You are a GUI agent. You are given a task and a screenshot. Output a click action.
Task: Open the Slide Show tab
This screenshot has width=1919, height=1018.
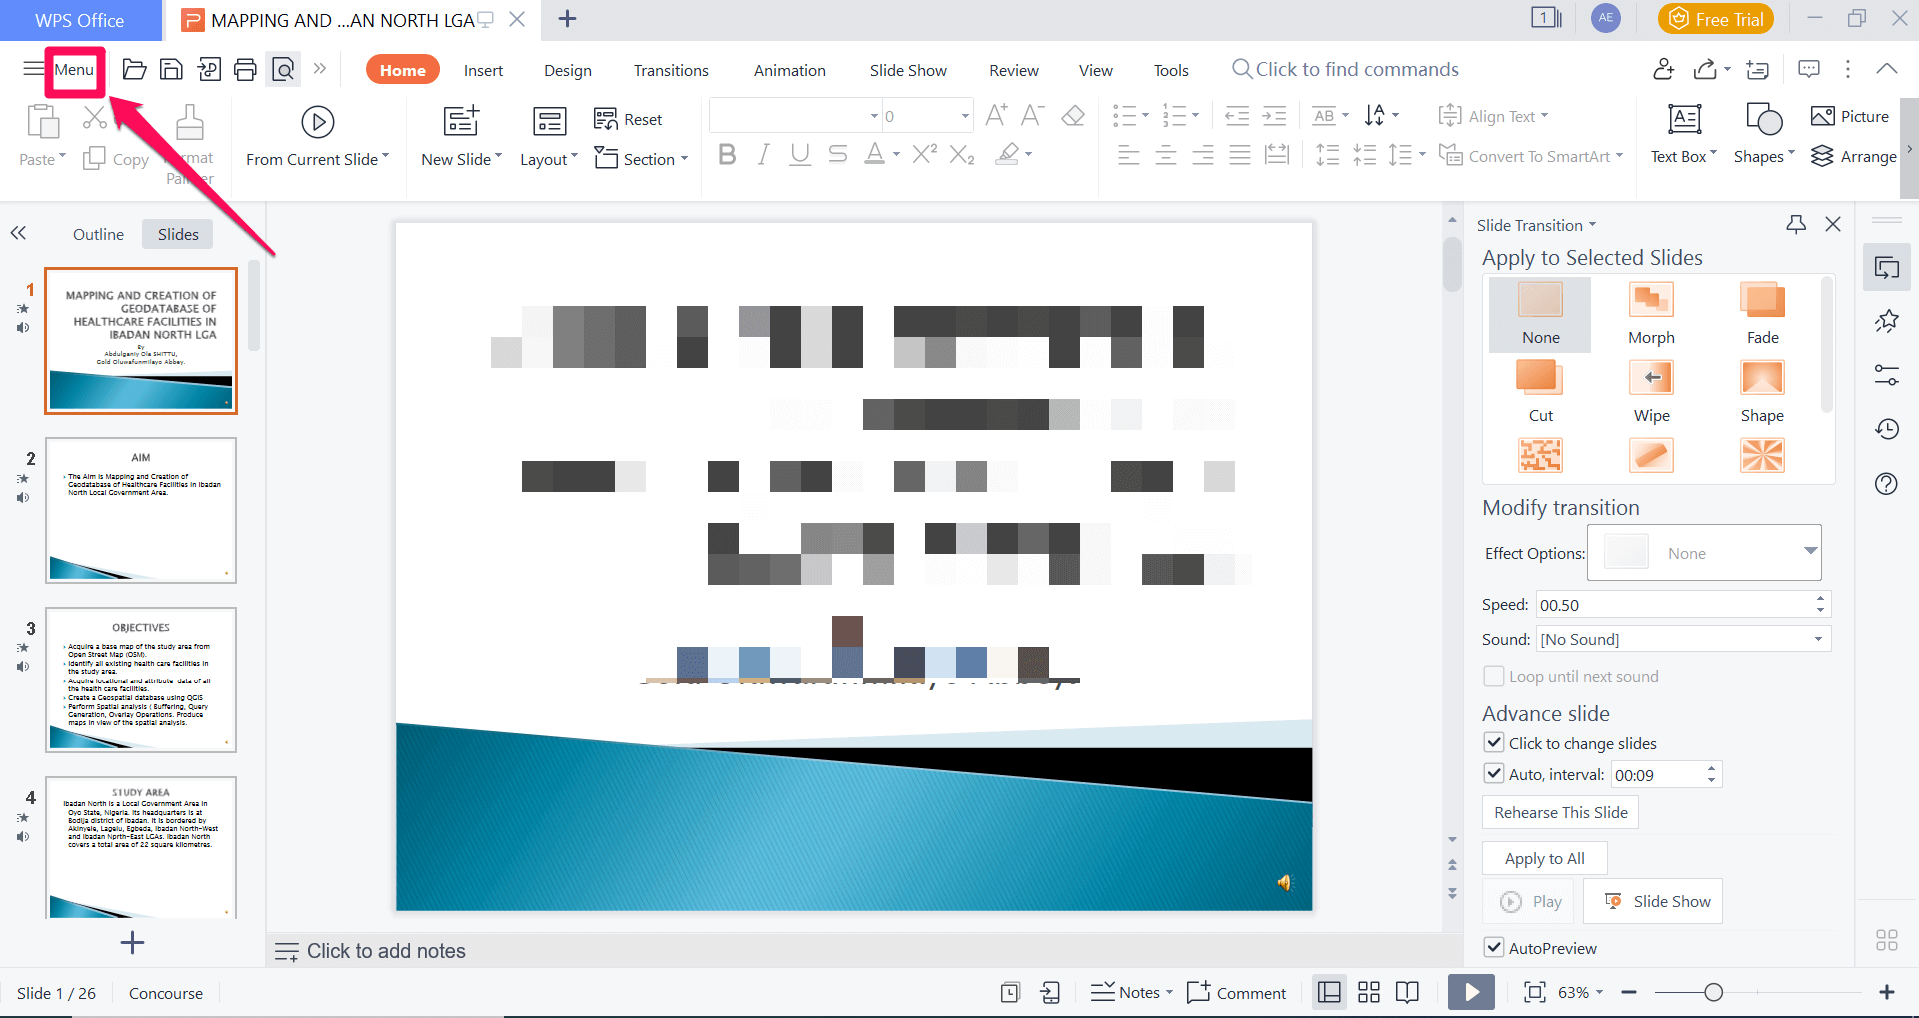click(908, 70)
